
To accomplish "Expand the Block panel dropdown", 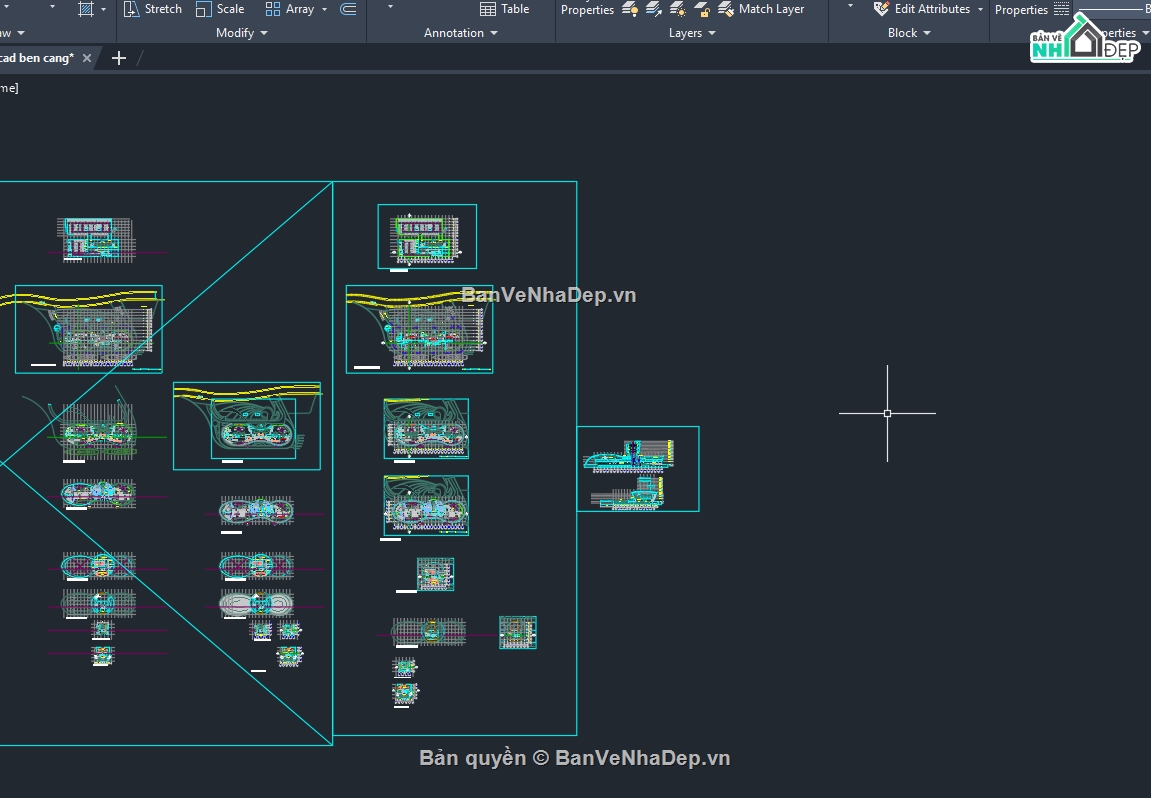I will pos(909,33).
